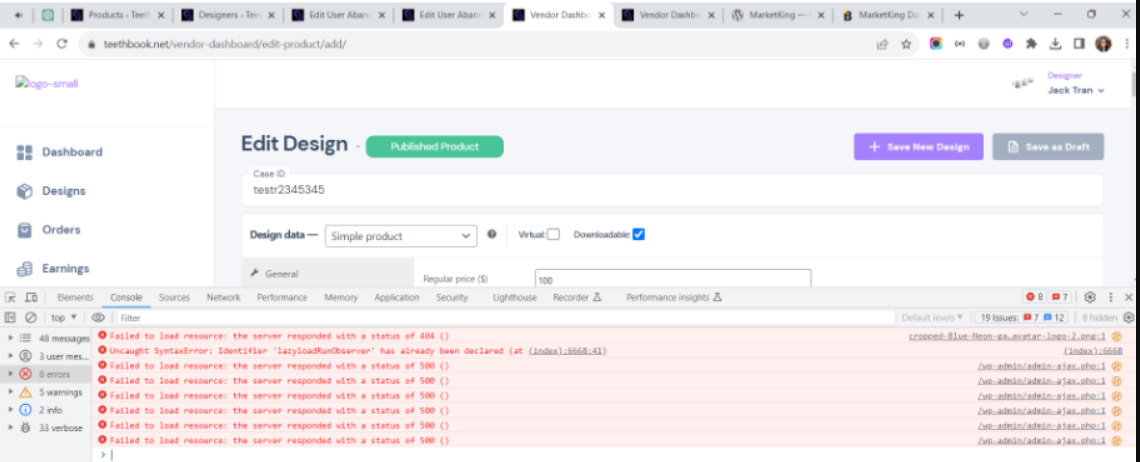1140x462 pixels.
Task: Open the cropped-Blue-Neon avatar logo source link
Action: point(1007,336)
